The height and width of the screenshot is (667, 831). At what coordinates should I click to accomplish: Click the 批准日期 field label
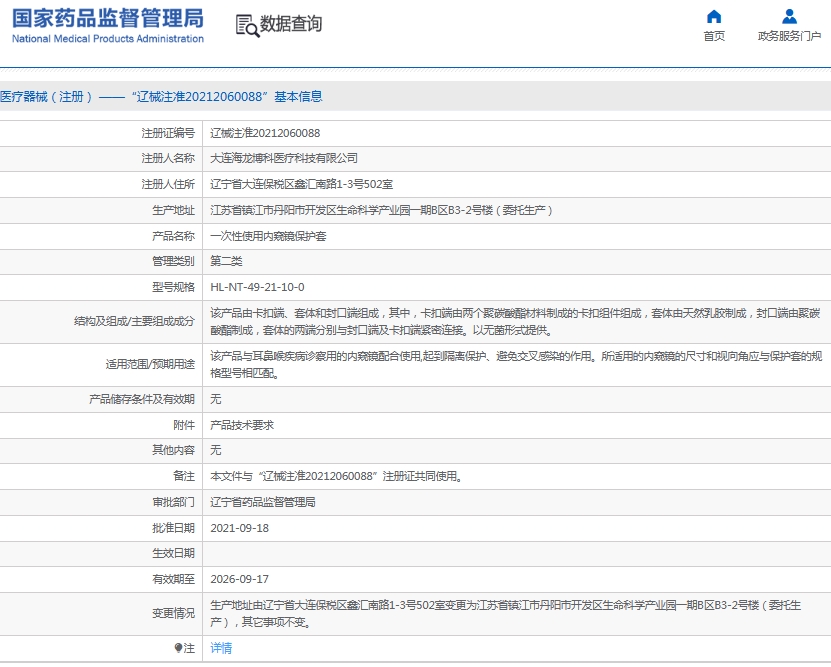tap(173, 528)
